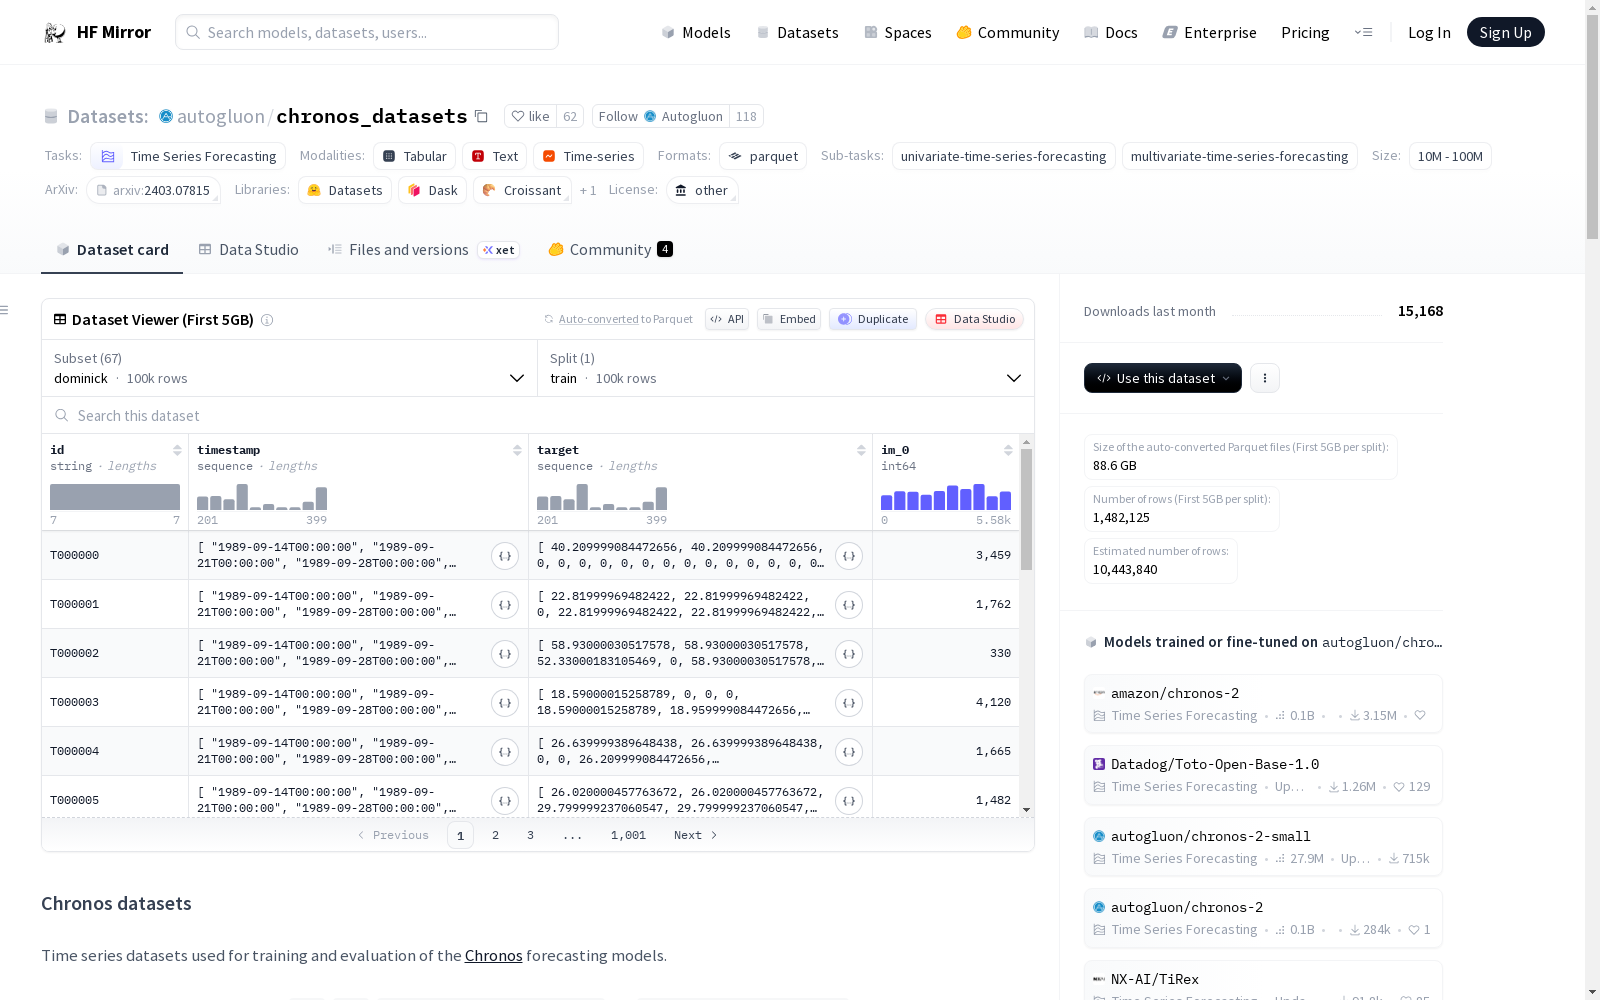Go to page 2 of dataset rows
Screen dimensions: 1600x1000
coord(495,835)
